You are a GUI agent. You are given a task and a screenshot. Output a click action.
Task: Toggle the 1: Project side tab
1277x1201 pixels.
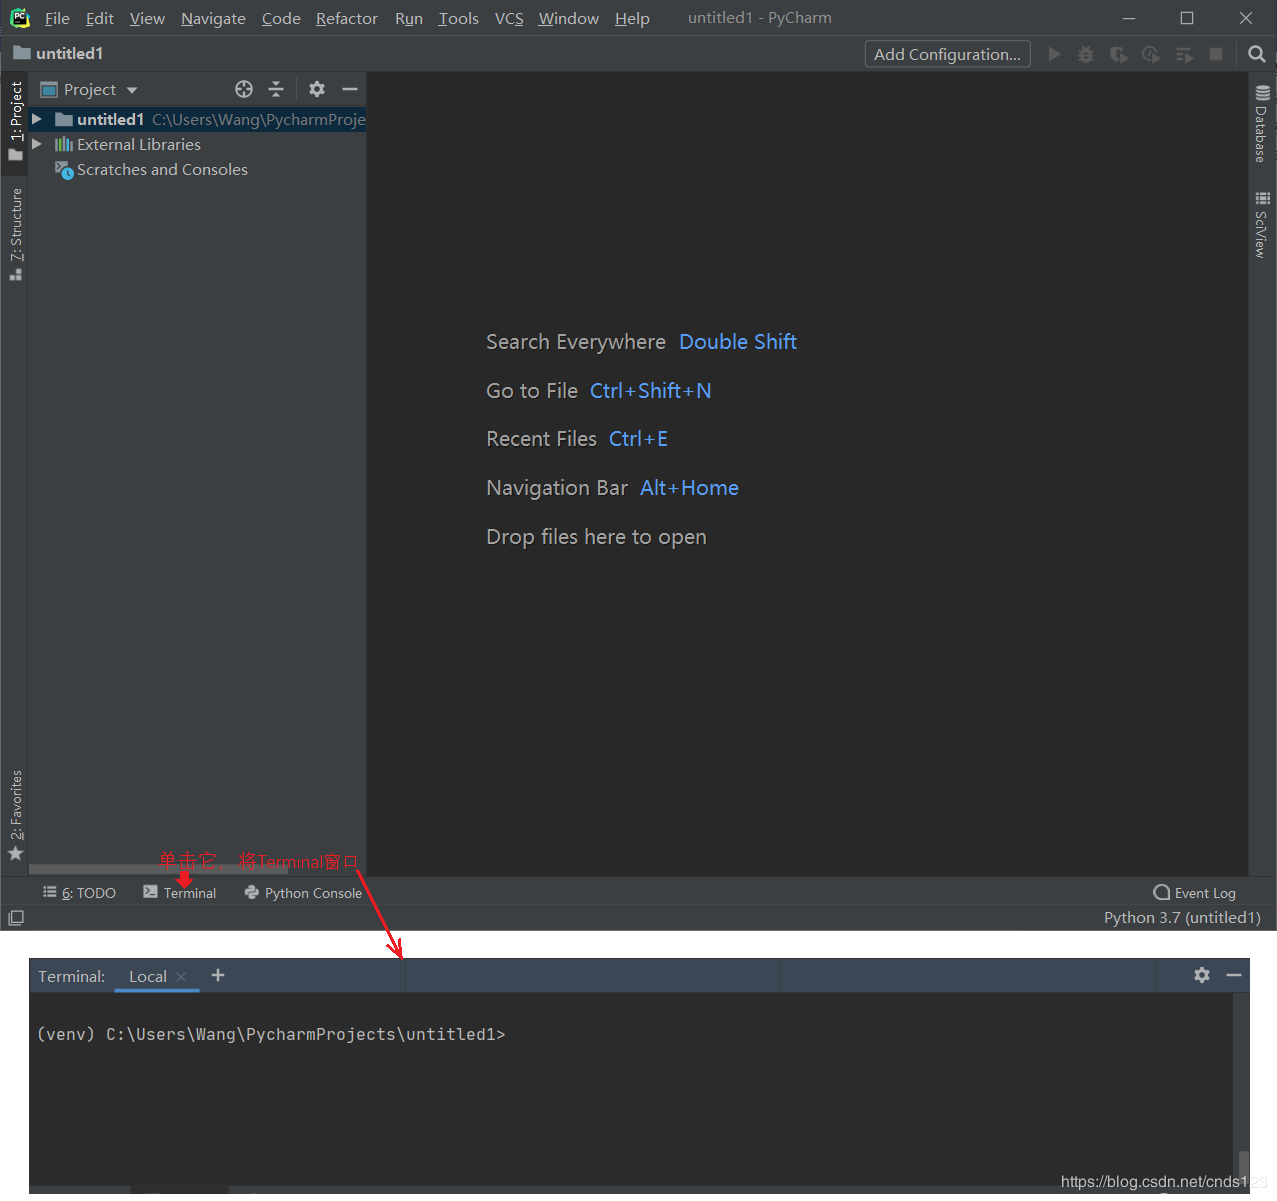[x=15, y=120]
